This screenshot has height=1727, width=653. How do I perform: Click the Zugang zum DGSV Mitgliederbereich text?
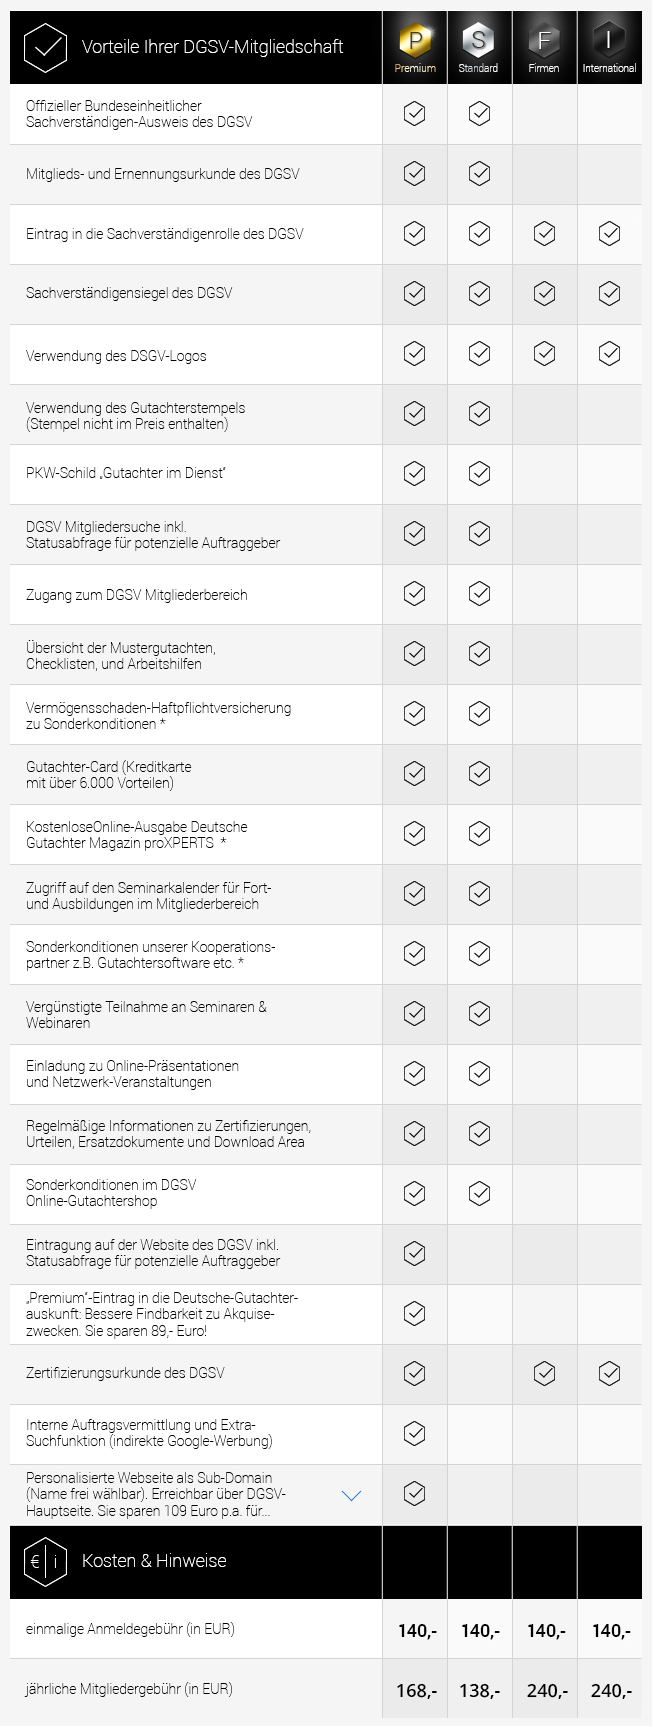coord(137,594)
